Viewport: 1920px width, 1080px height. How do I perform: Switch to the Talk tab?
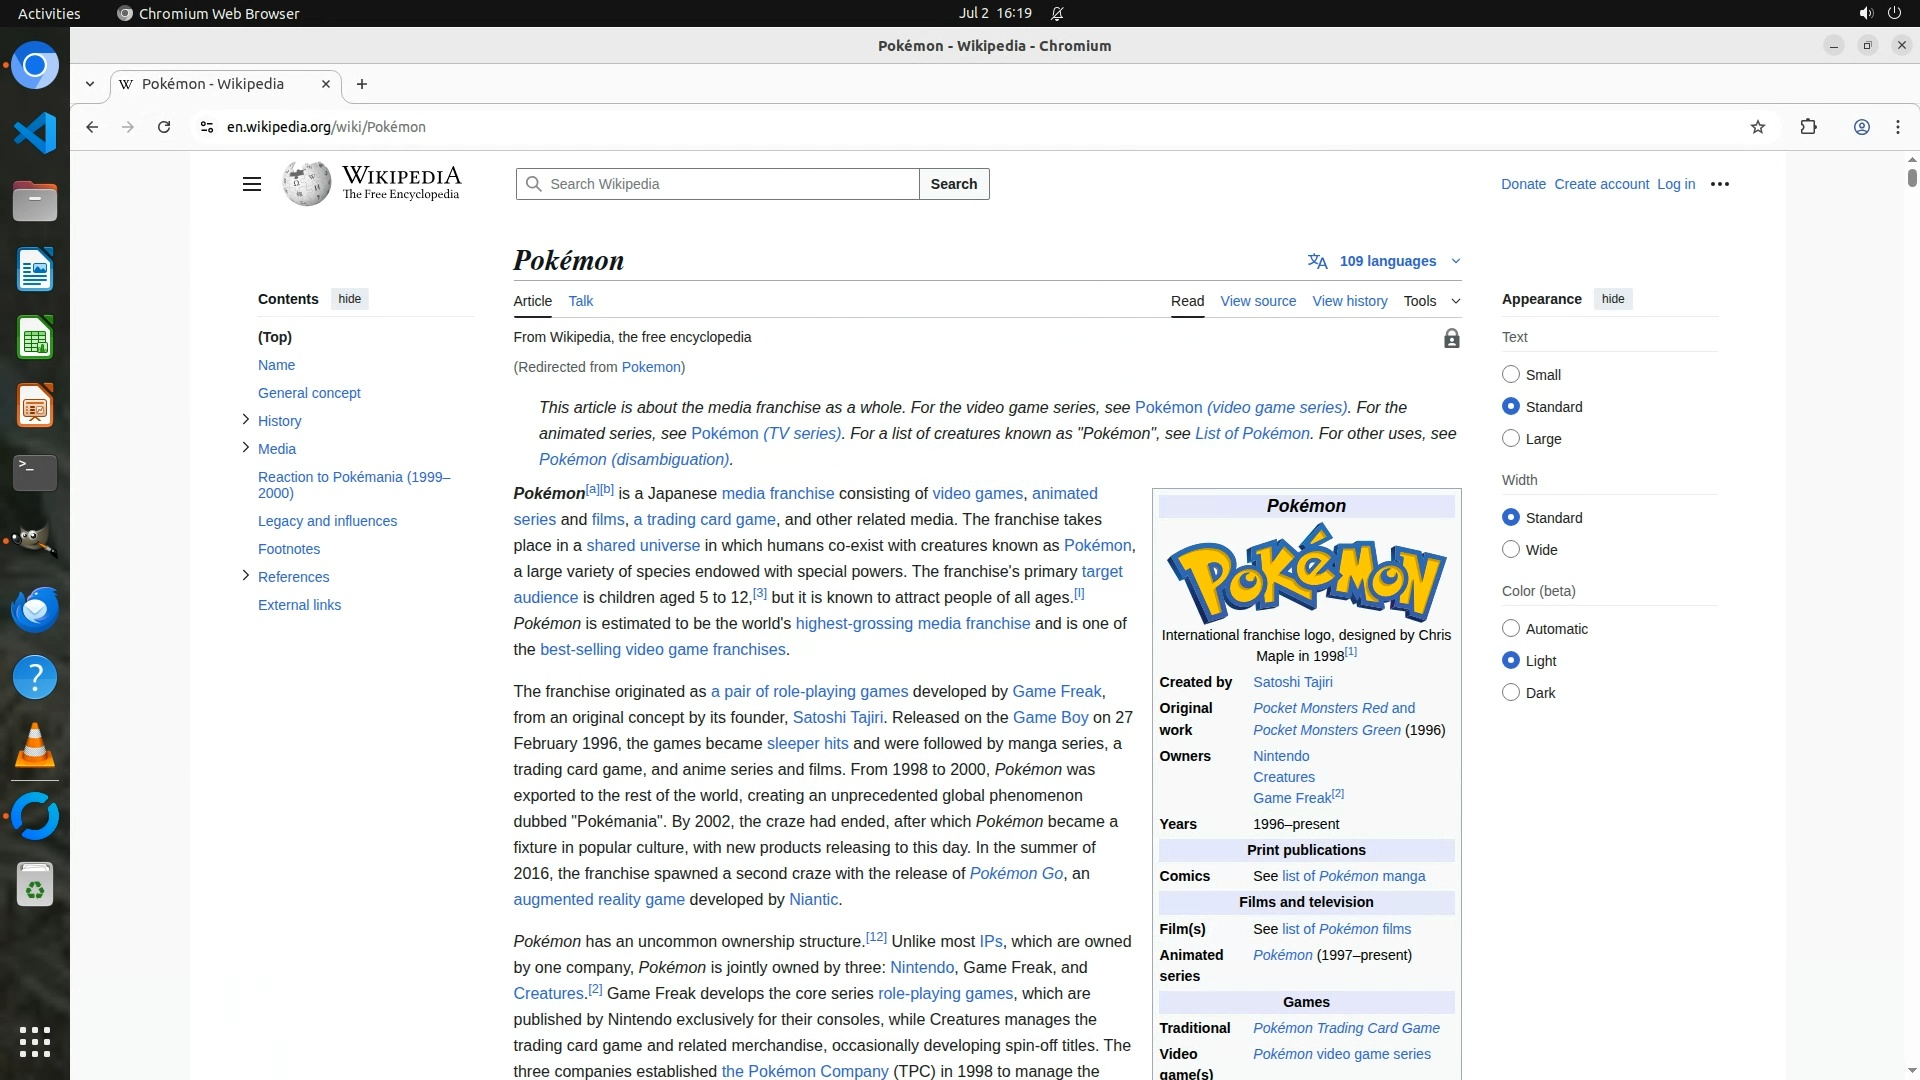tap(580, 301)
